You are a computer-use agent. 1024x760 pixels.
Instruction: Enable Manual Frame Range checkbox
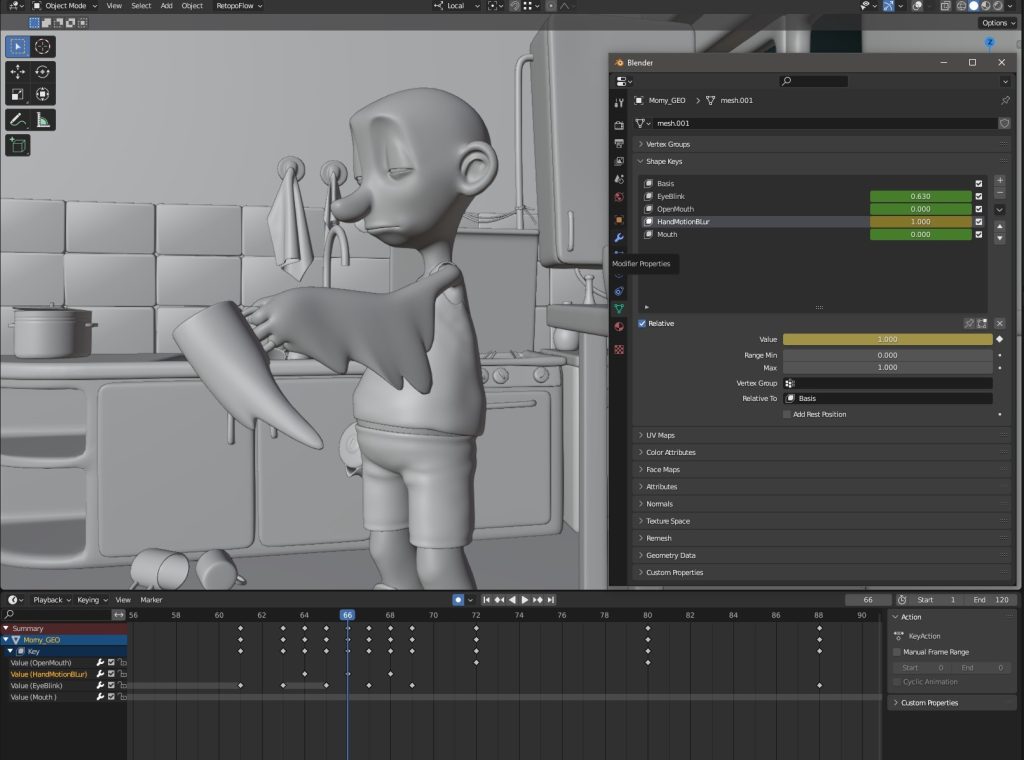pyautogui.click(x=897, y=652)
